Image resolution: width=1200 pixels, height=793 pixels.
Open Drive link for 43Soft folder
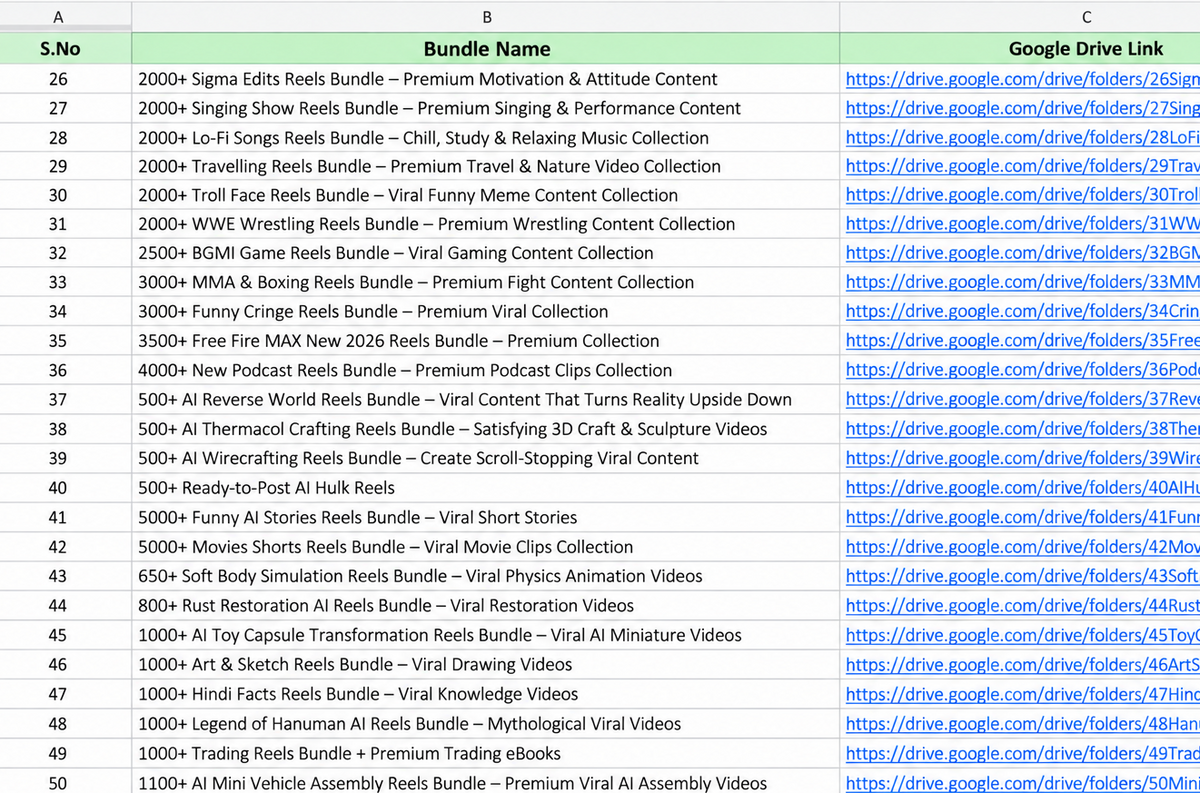tap(1022, 576)
